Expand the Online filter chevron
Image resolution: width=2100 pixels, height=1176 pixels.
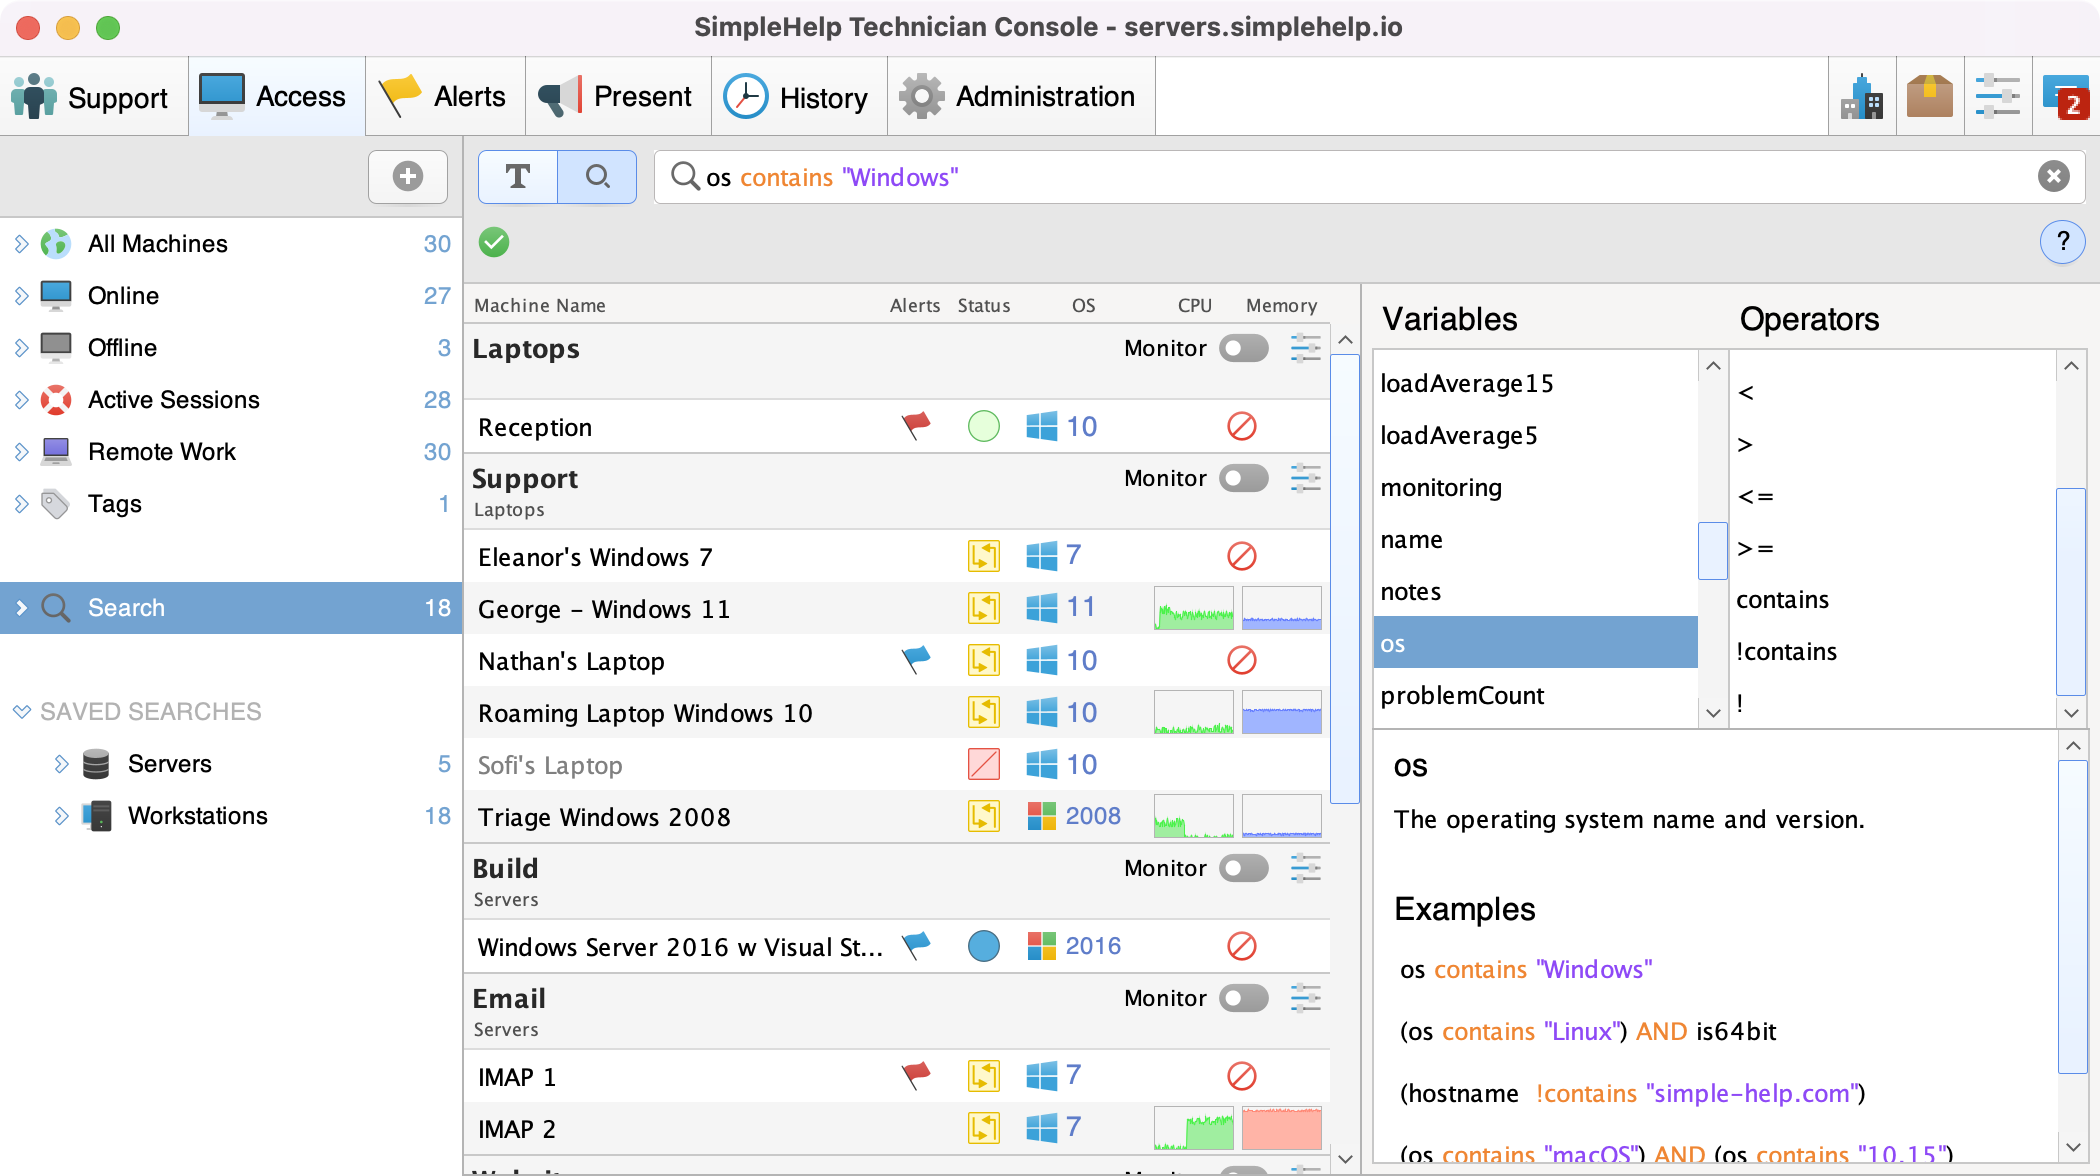[21, 296]
